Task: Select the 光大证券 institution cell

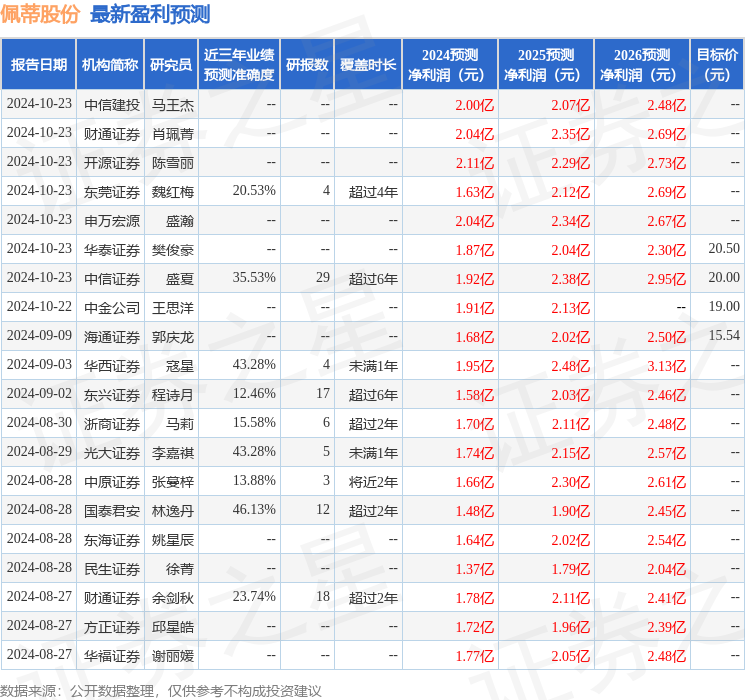Action: [112, 453]
